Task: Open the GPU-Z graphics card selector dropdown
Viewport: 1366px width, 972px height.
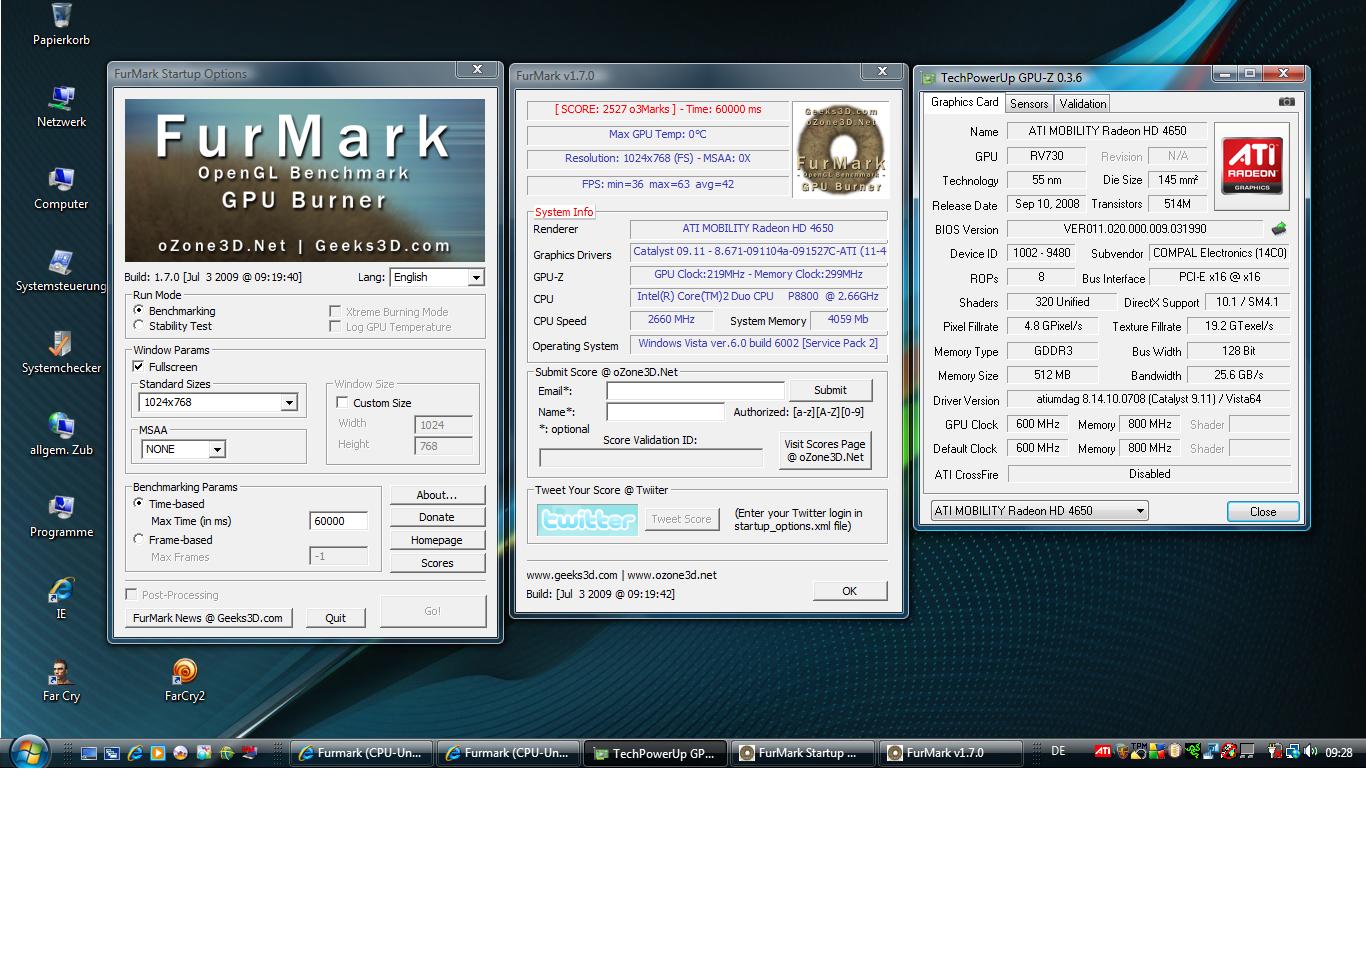Action: 1039,510
